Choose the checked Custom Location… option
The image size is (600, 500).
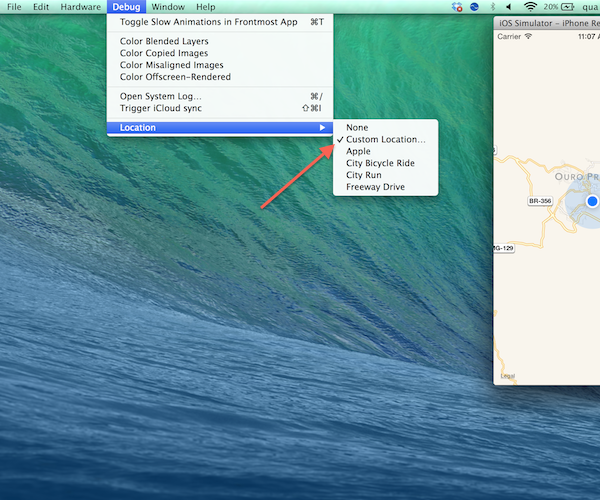(386, 139)
